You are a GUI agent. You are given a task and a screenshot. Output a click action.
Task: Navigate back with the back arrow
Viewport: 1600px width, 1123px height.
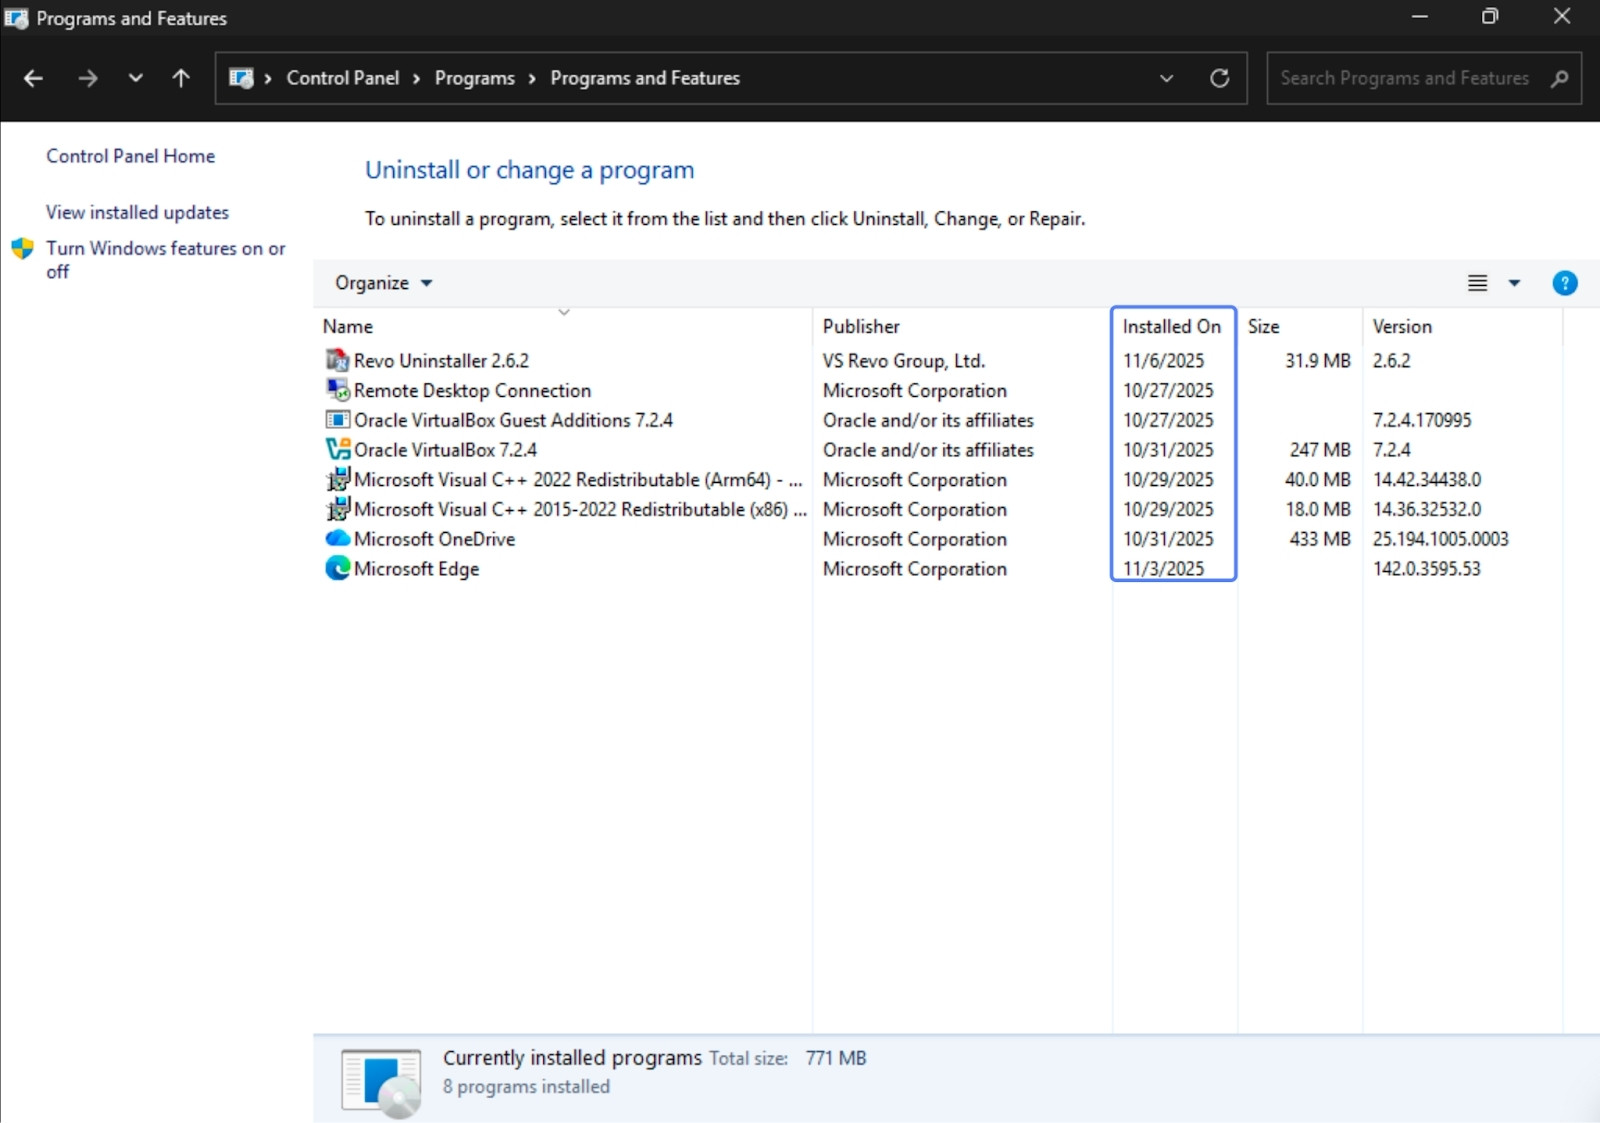(x=33, y=78)
